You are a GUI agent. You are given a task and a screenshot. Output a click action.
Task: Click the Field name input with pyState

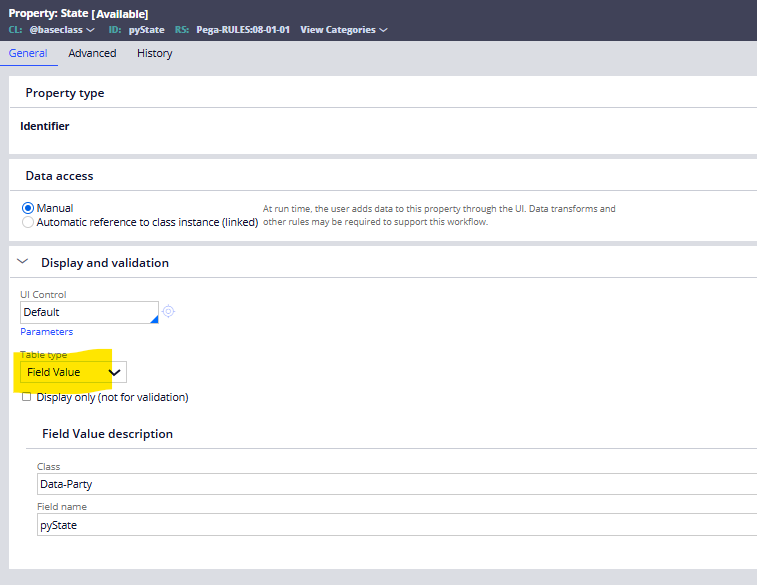coord(395,525)
